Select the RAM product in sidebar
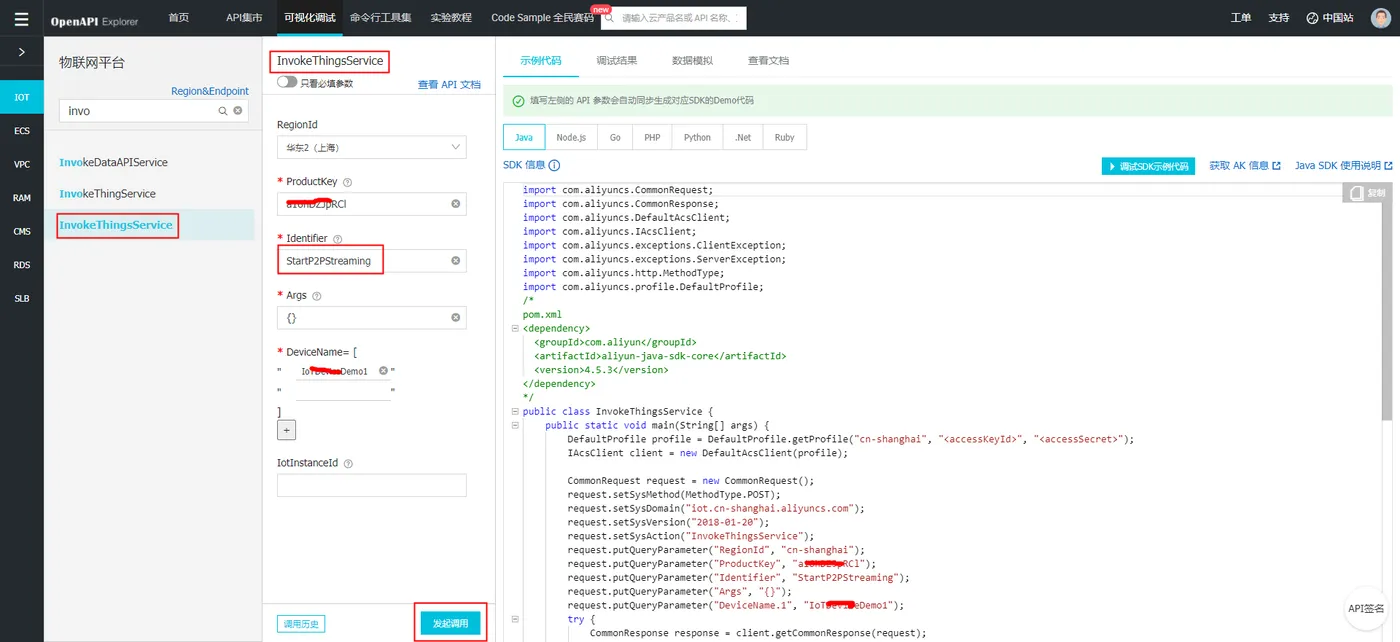1400x642 pixels. pos(21,198)
